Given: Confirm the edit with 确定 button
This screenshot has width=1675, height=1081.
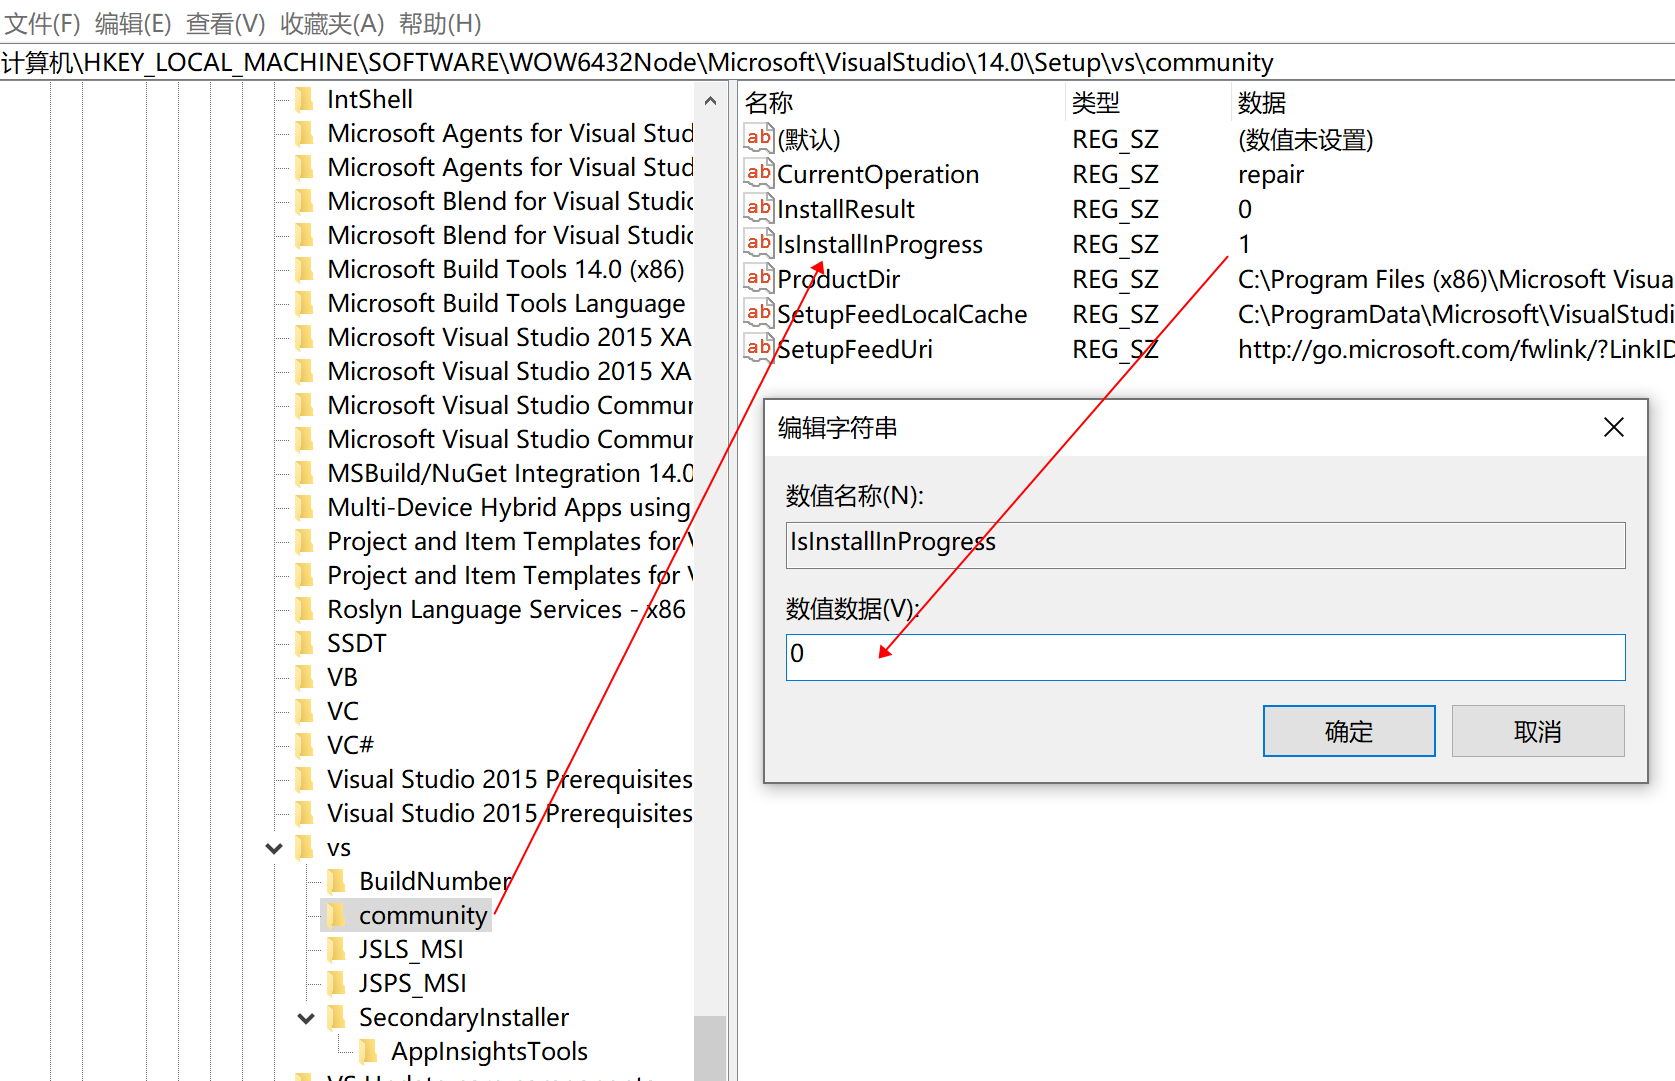Looking at the screenshot, I should click(x=1348, y=731).
